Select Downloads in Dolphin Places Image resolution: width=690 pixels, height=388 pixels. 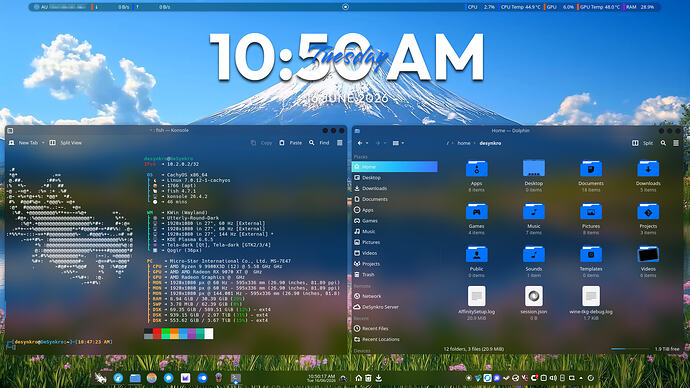point(395,188)
